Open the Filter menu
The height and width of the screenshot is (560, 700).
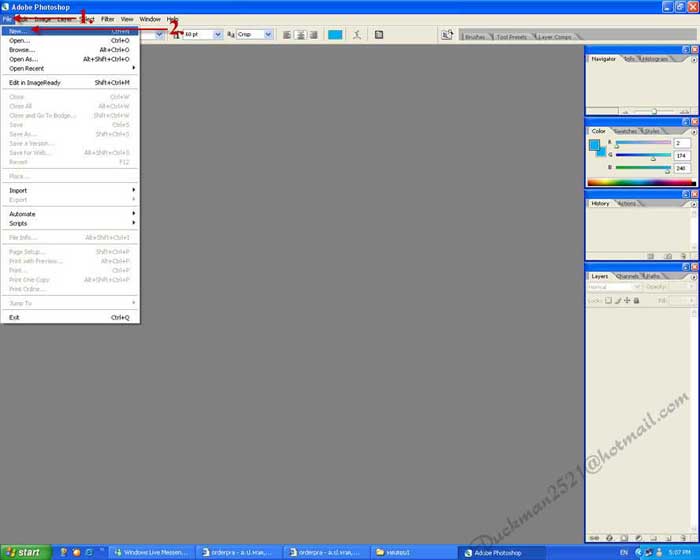coord(108,19)
